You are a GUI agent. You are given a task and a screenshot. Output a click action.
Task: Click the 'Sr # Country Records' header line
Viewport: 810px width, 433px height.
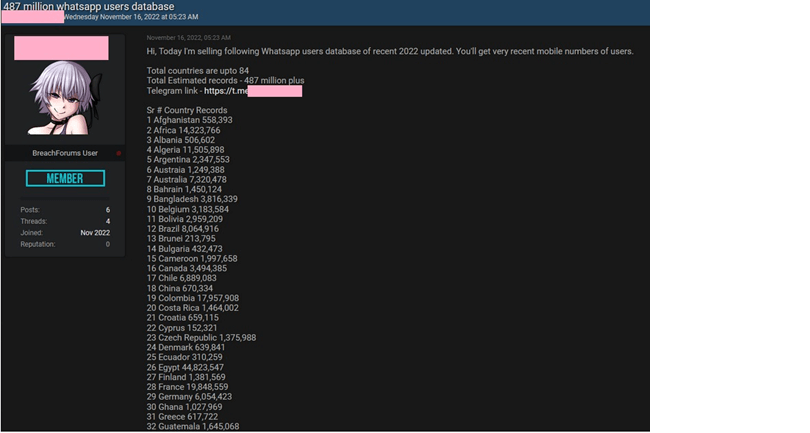click(186, 110)
